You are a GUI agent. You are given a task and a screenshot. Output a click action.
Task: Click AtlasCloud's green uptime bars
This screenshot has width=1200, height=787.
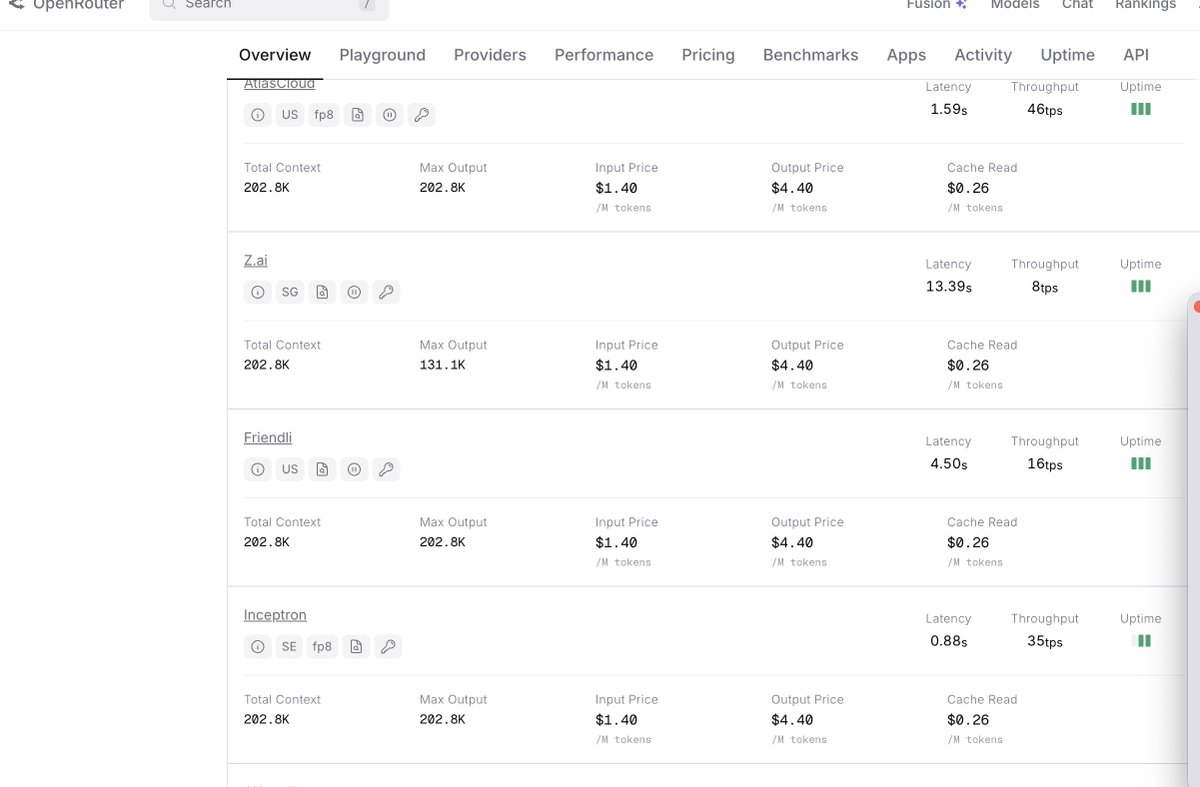(x=1141, y=109)
